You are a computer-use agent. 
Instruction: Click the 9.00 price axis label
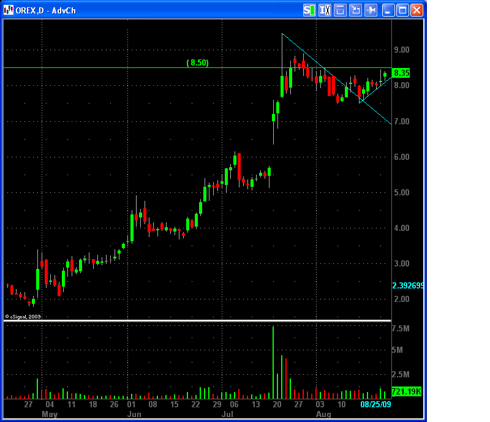point(401,50)
